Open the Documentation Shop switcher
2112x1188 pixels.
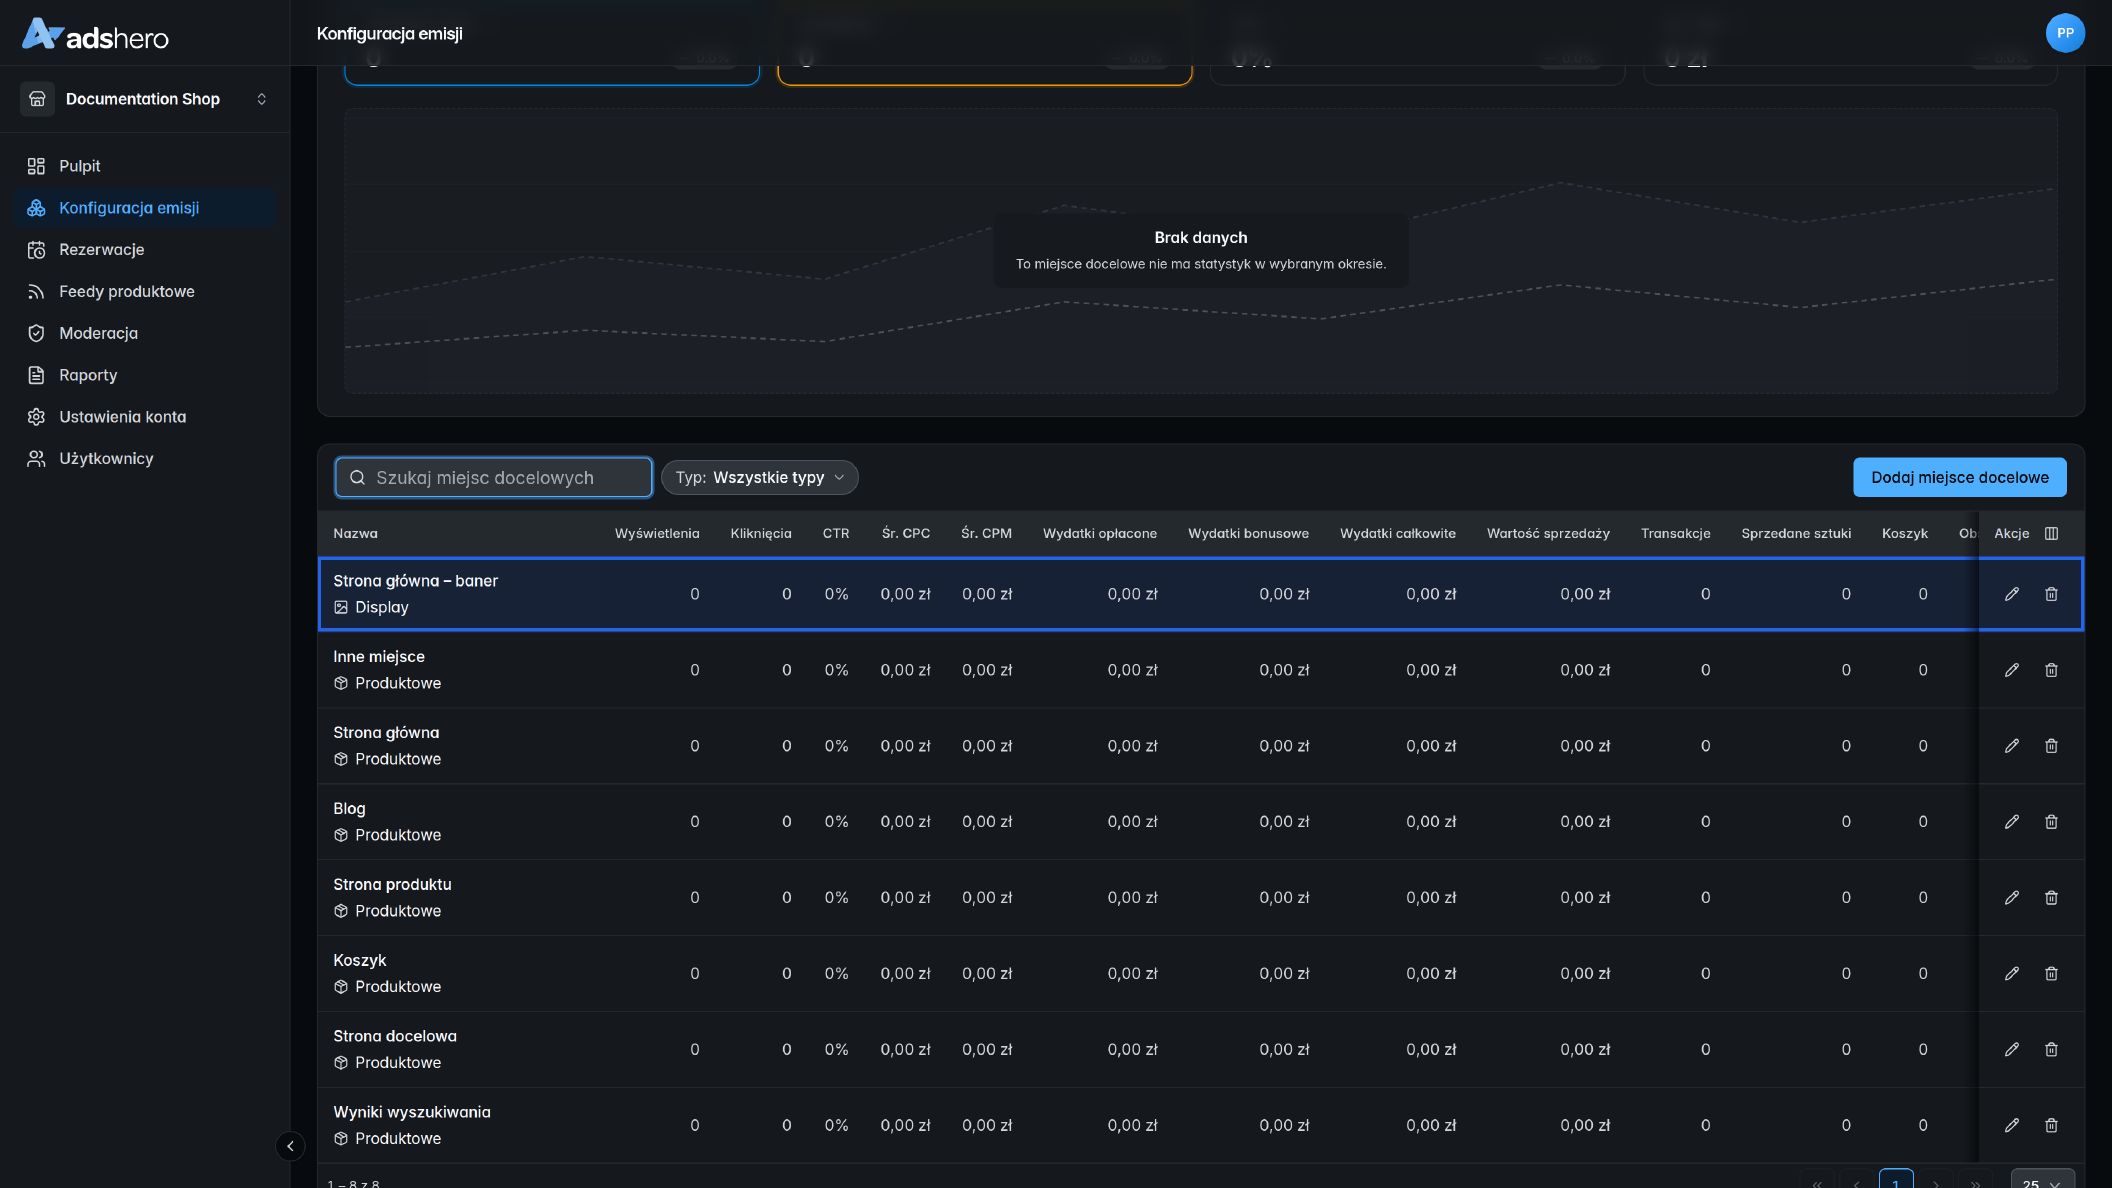click(145, 99)
